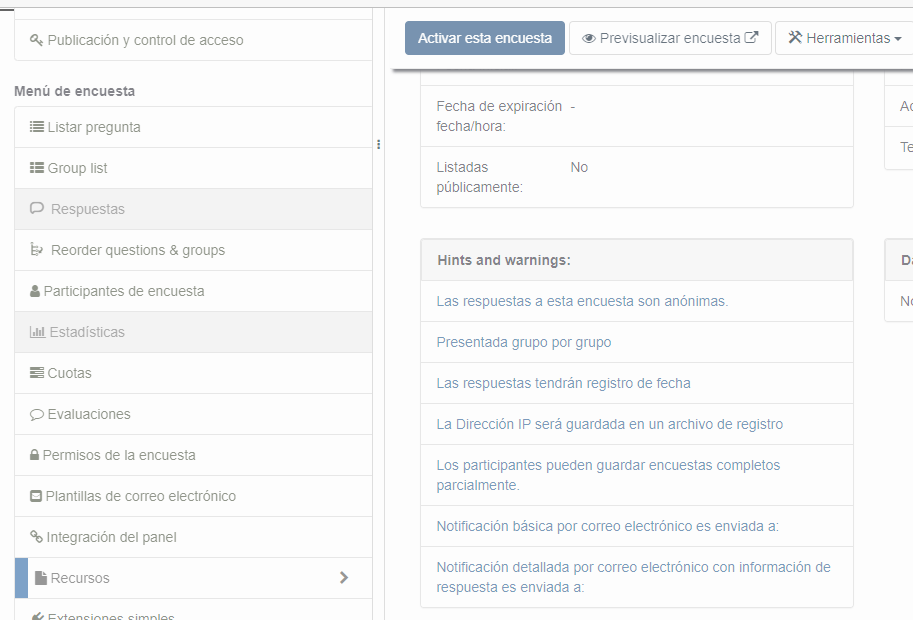Click the Presentada grupo por grupo link
The image size is (913, 620).
[524, 342]
